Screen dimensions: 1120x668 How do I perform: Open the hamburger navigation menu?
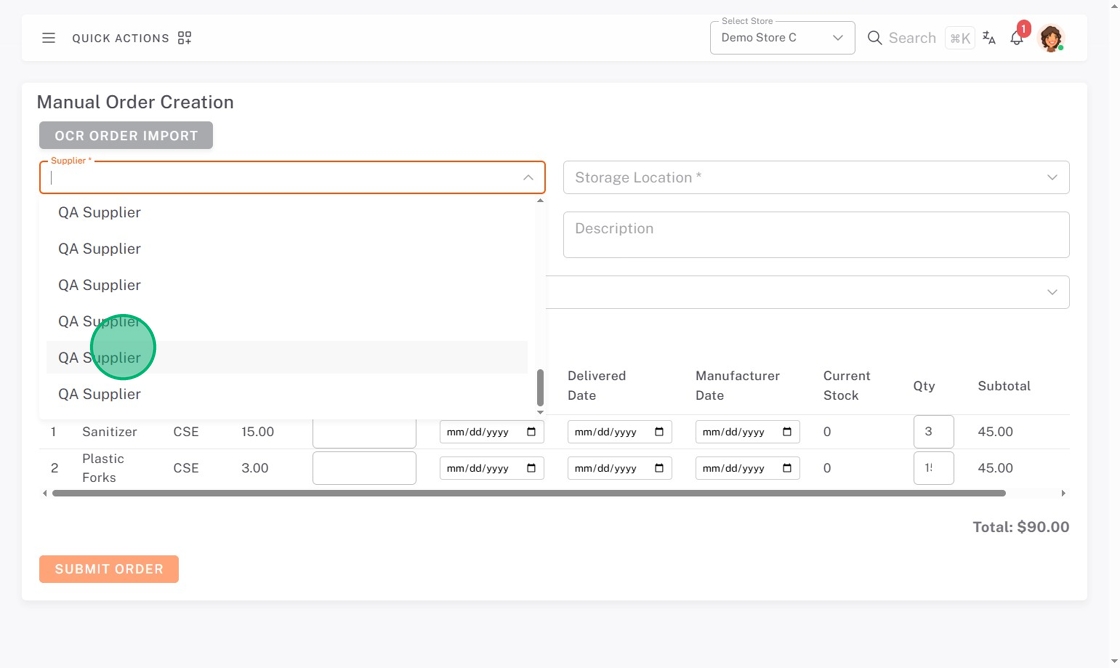48,38
